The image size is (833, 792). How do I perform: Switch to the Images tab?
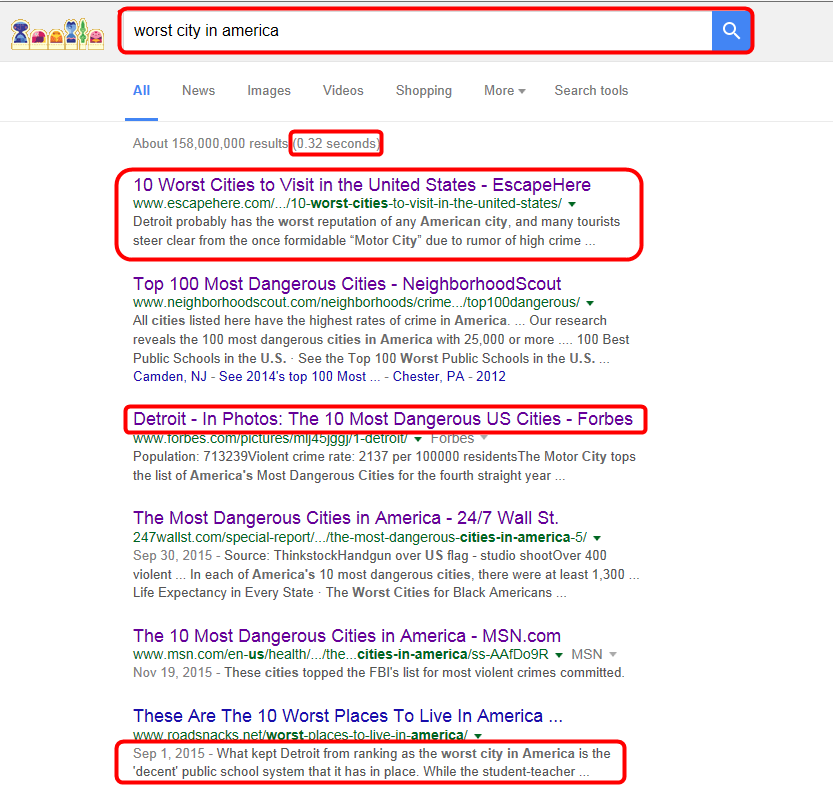coord(269,90)
